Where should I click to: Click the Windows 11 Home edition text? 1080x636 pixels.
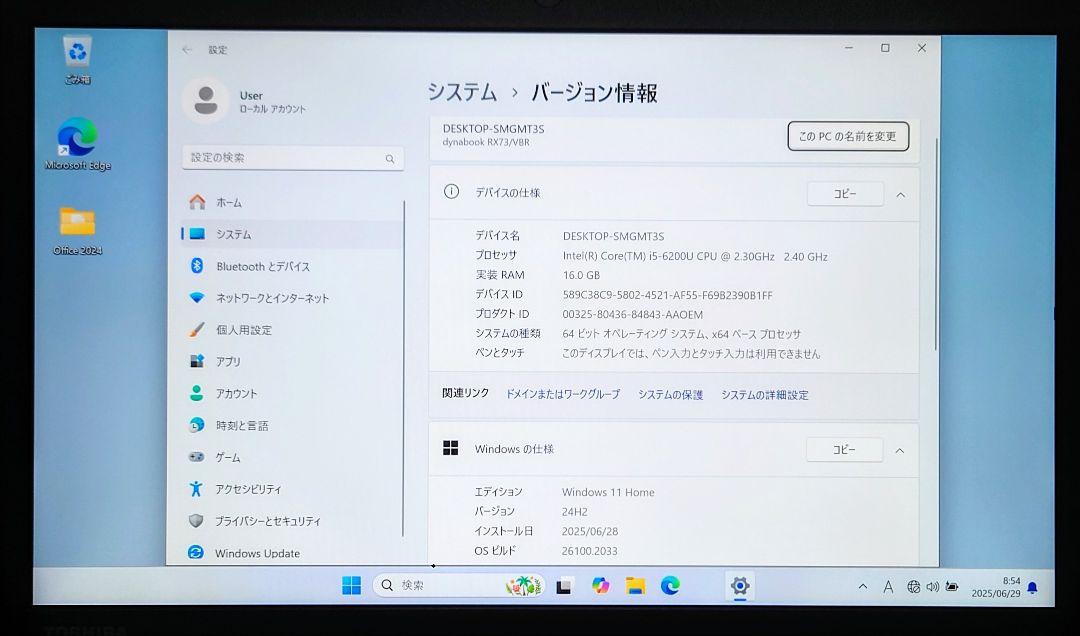coord(608,492)
